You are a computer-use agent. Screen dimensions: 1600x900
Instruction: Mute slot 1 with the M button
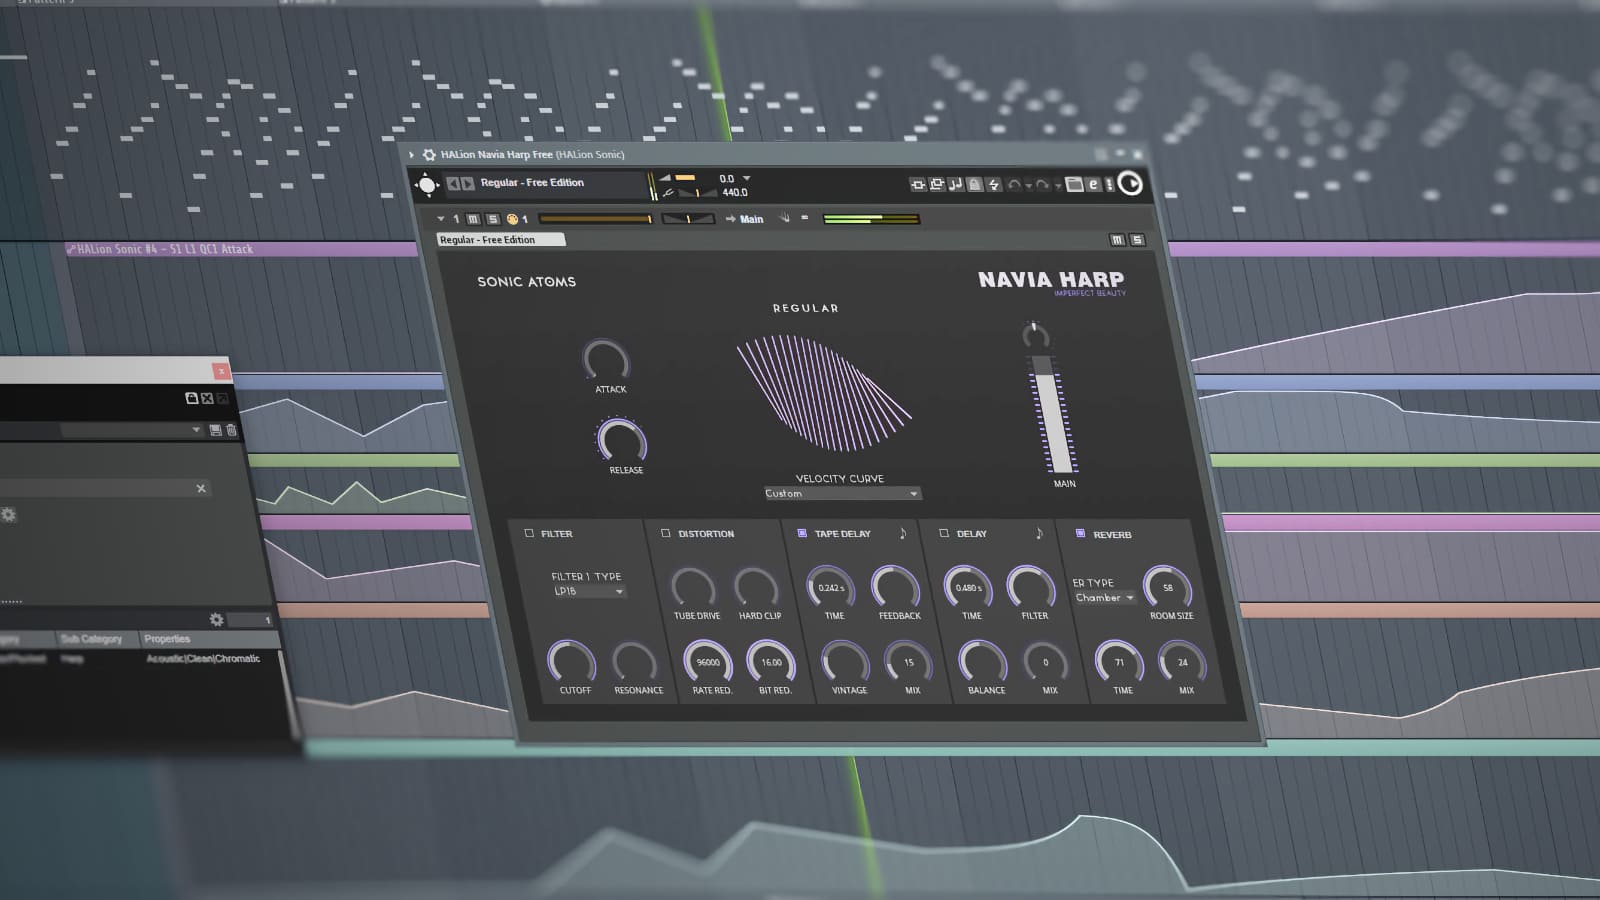tap(473, 219)
